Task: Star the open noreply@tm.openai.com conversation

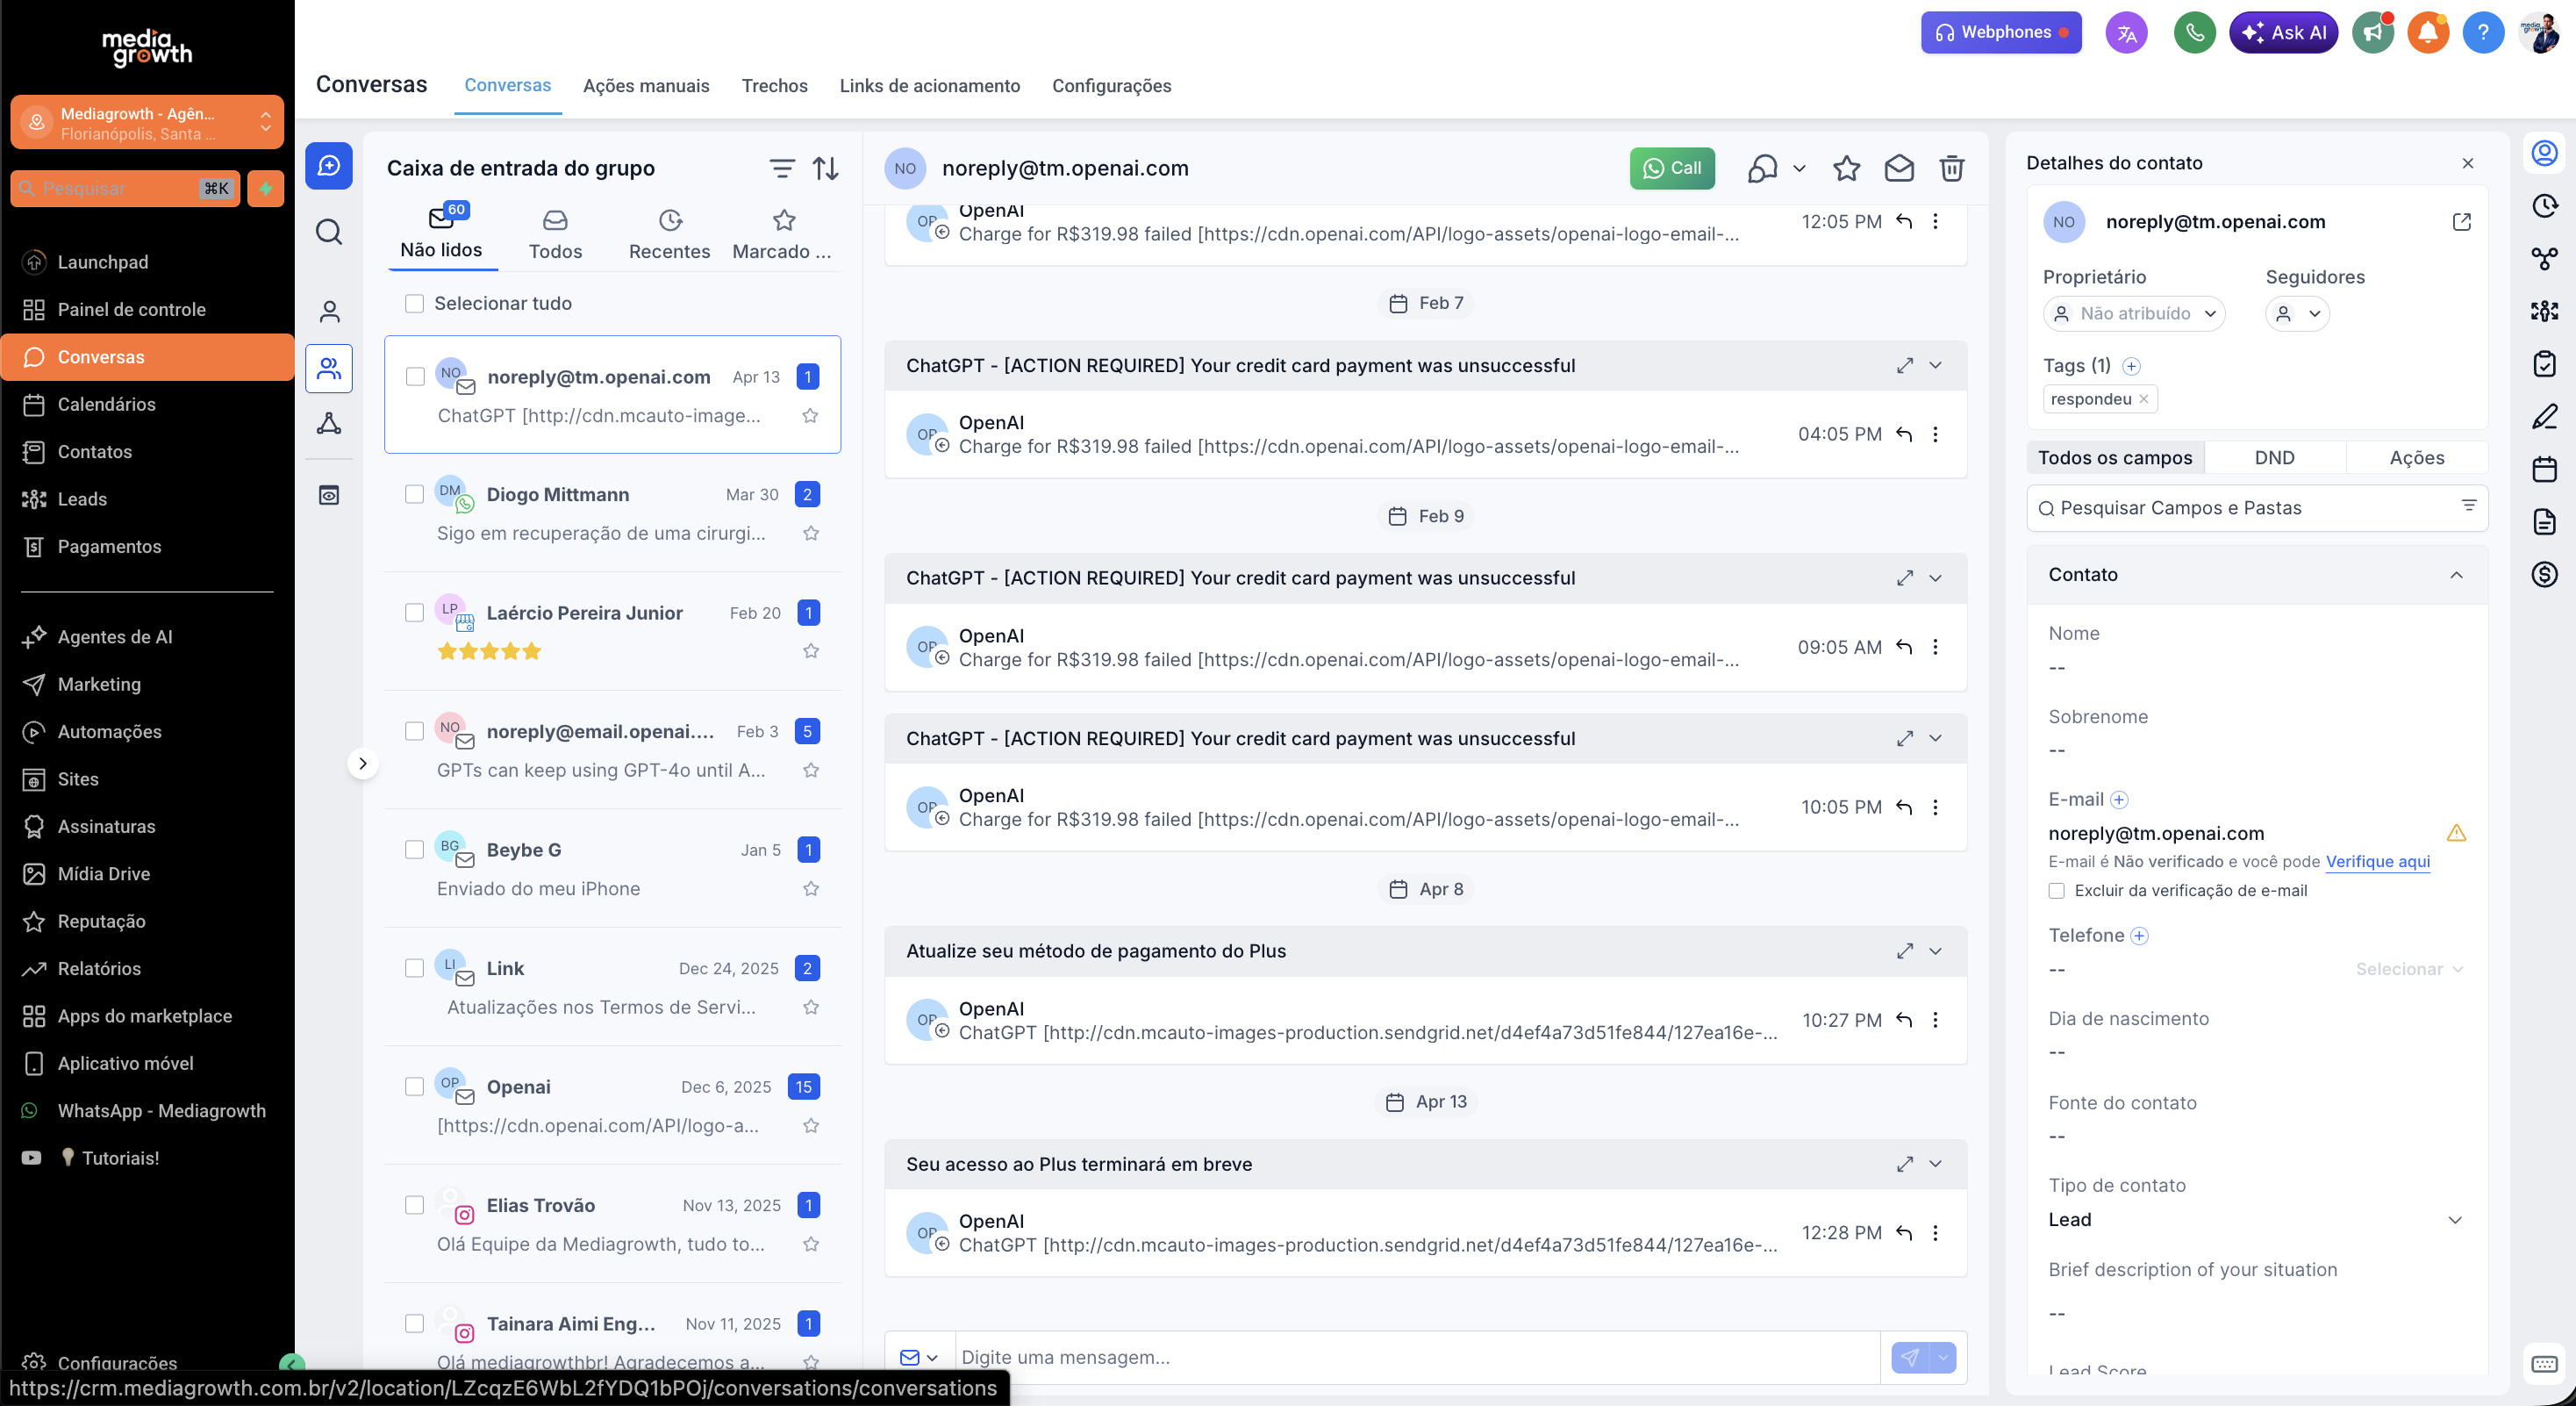Action: 1846,168
